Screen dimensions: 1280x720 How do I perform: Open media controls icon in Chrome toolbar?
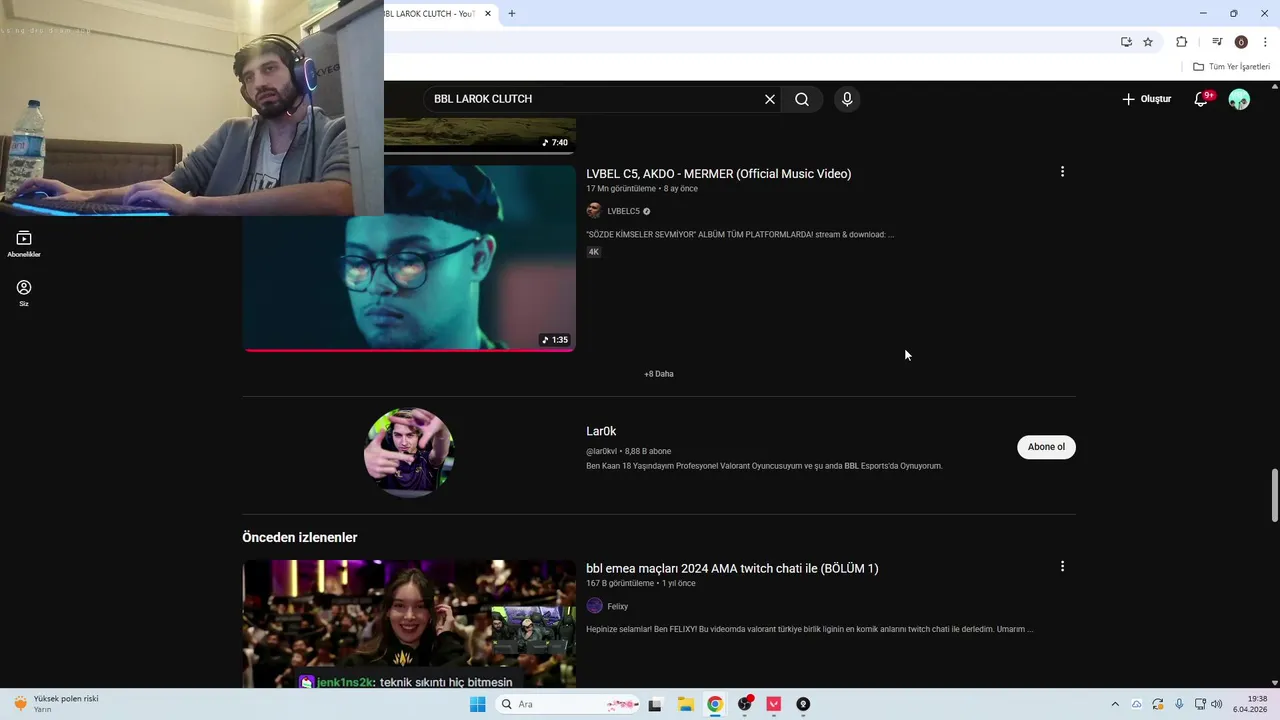[1217, 42]
